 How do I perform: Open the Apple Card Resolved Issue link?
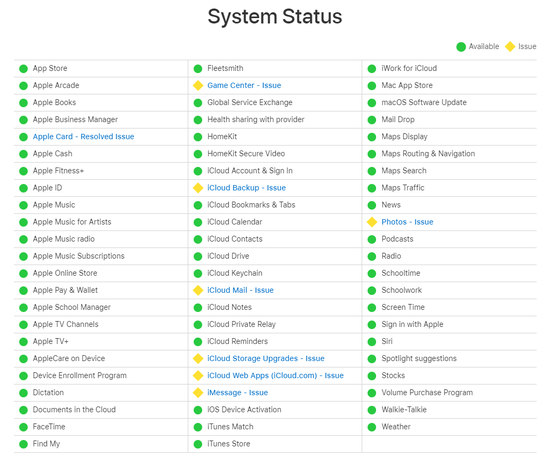(83, 137)
